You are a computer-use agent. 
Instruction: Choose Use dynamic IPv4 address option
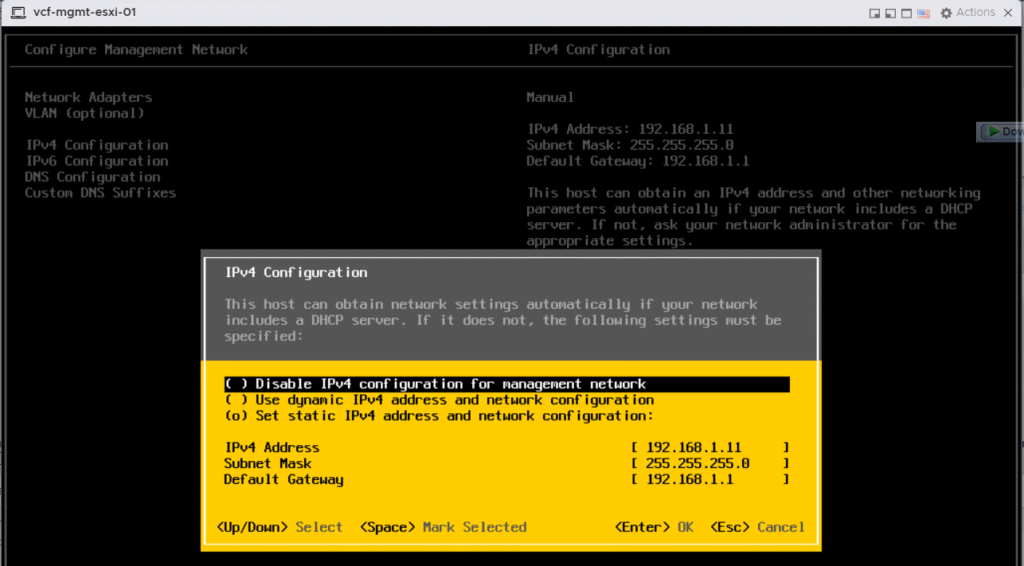point(235,400)
